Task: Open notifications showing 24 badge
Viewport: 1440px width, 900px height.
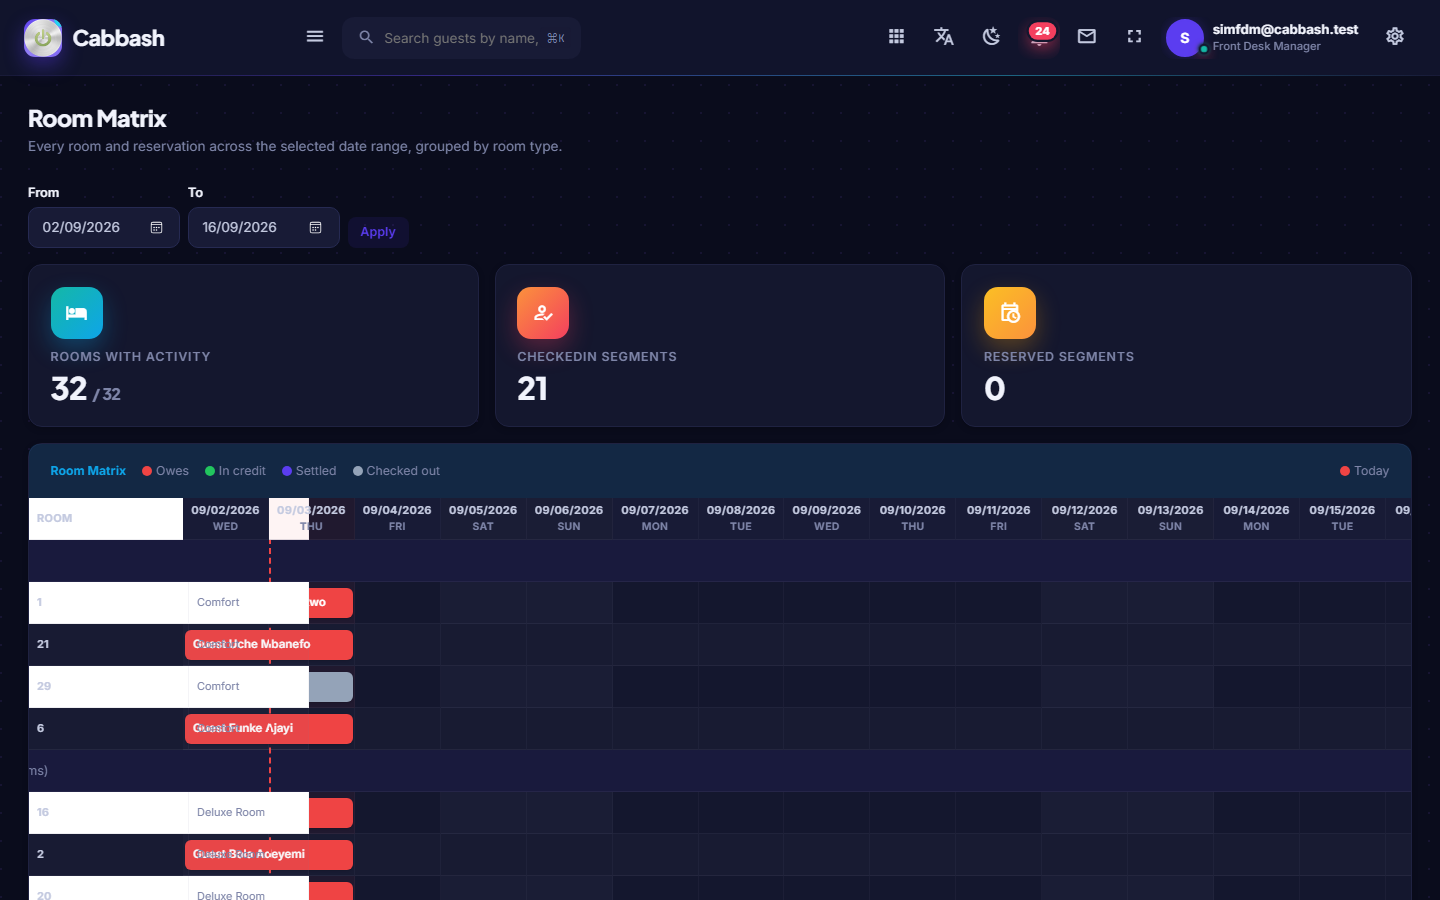Action: [1040, 36]
